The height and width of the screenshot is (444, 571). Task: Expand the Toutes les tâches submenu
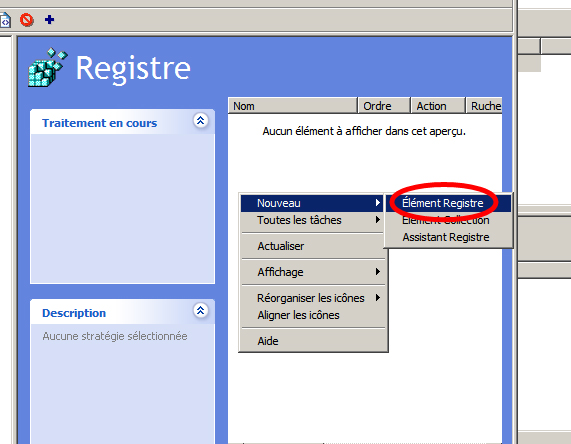(x=312, y=220)
